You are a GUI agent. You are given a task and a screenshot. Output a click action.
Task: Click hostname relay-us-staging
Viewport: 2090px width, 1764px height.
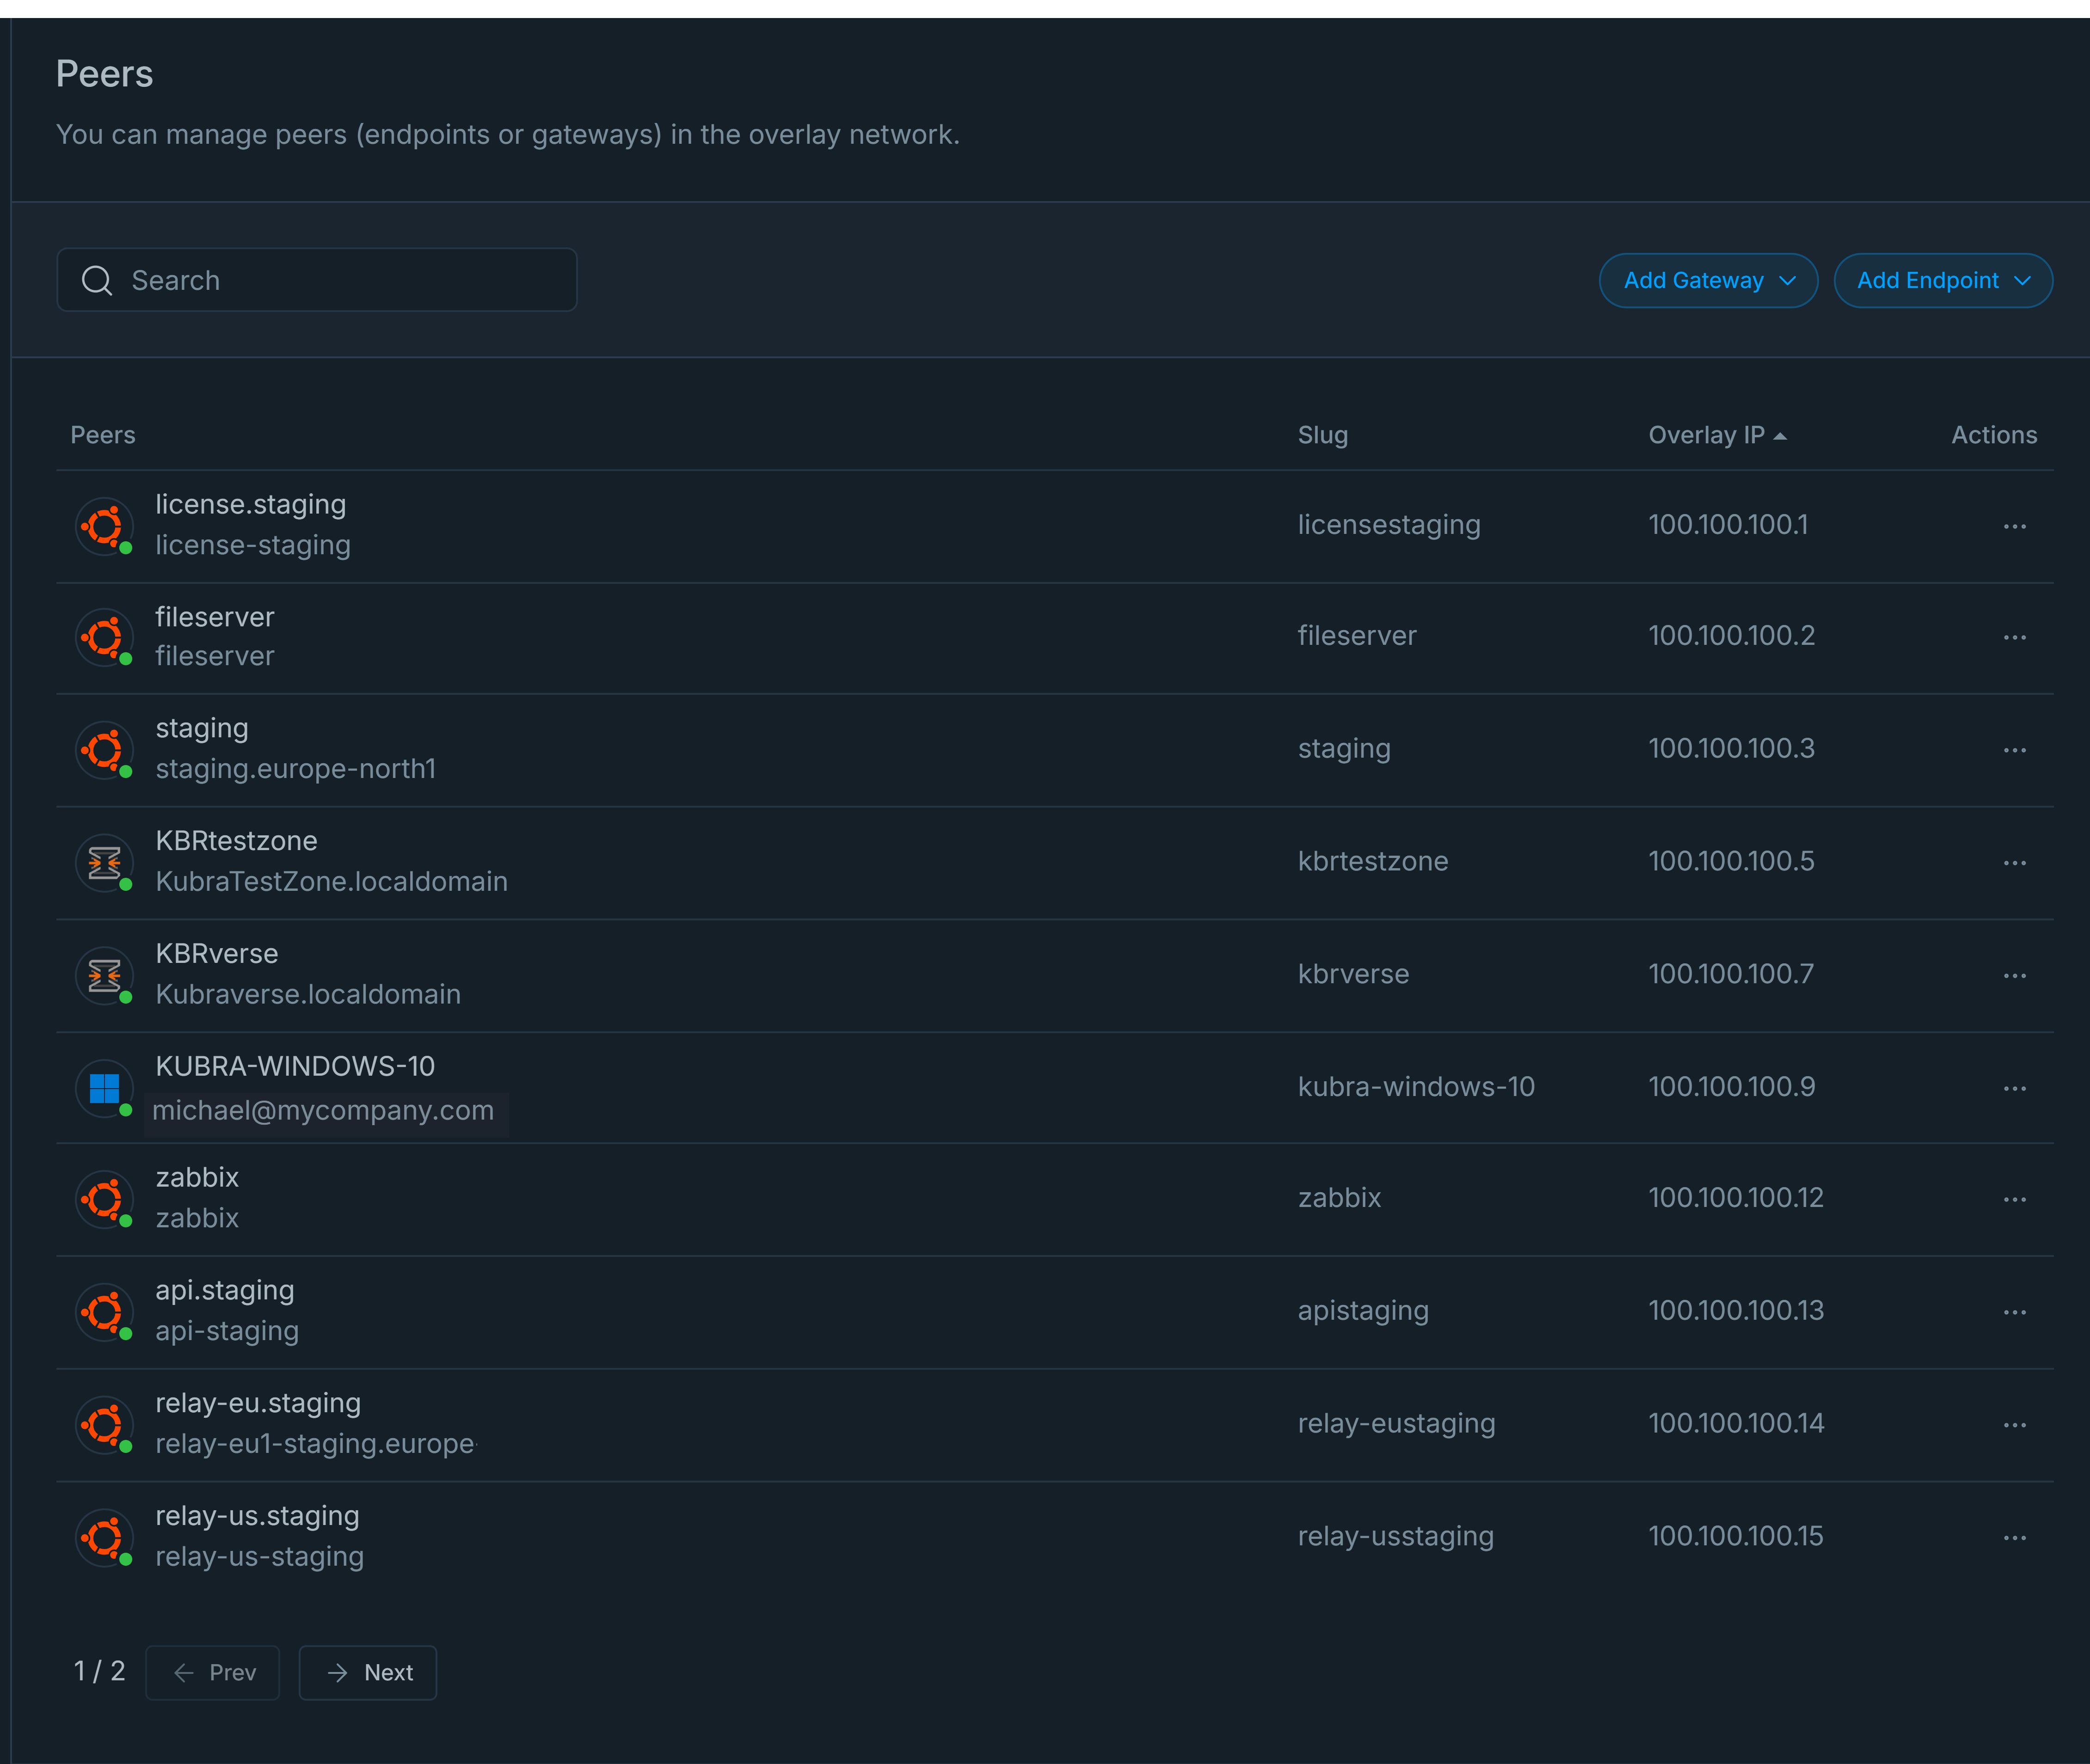[x=259, y=1557]
